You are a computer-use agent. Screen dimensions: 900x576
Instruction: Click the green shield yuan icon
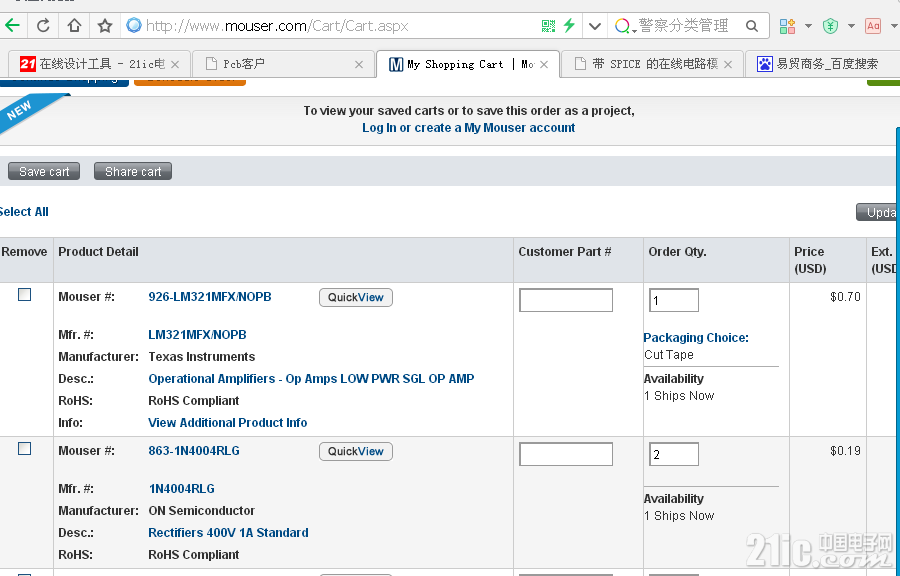pos(830,26)
